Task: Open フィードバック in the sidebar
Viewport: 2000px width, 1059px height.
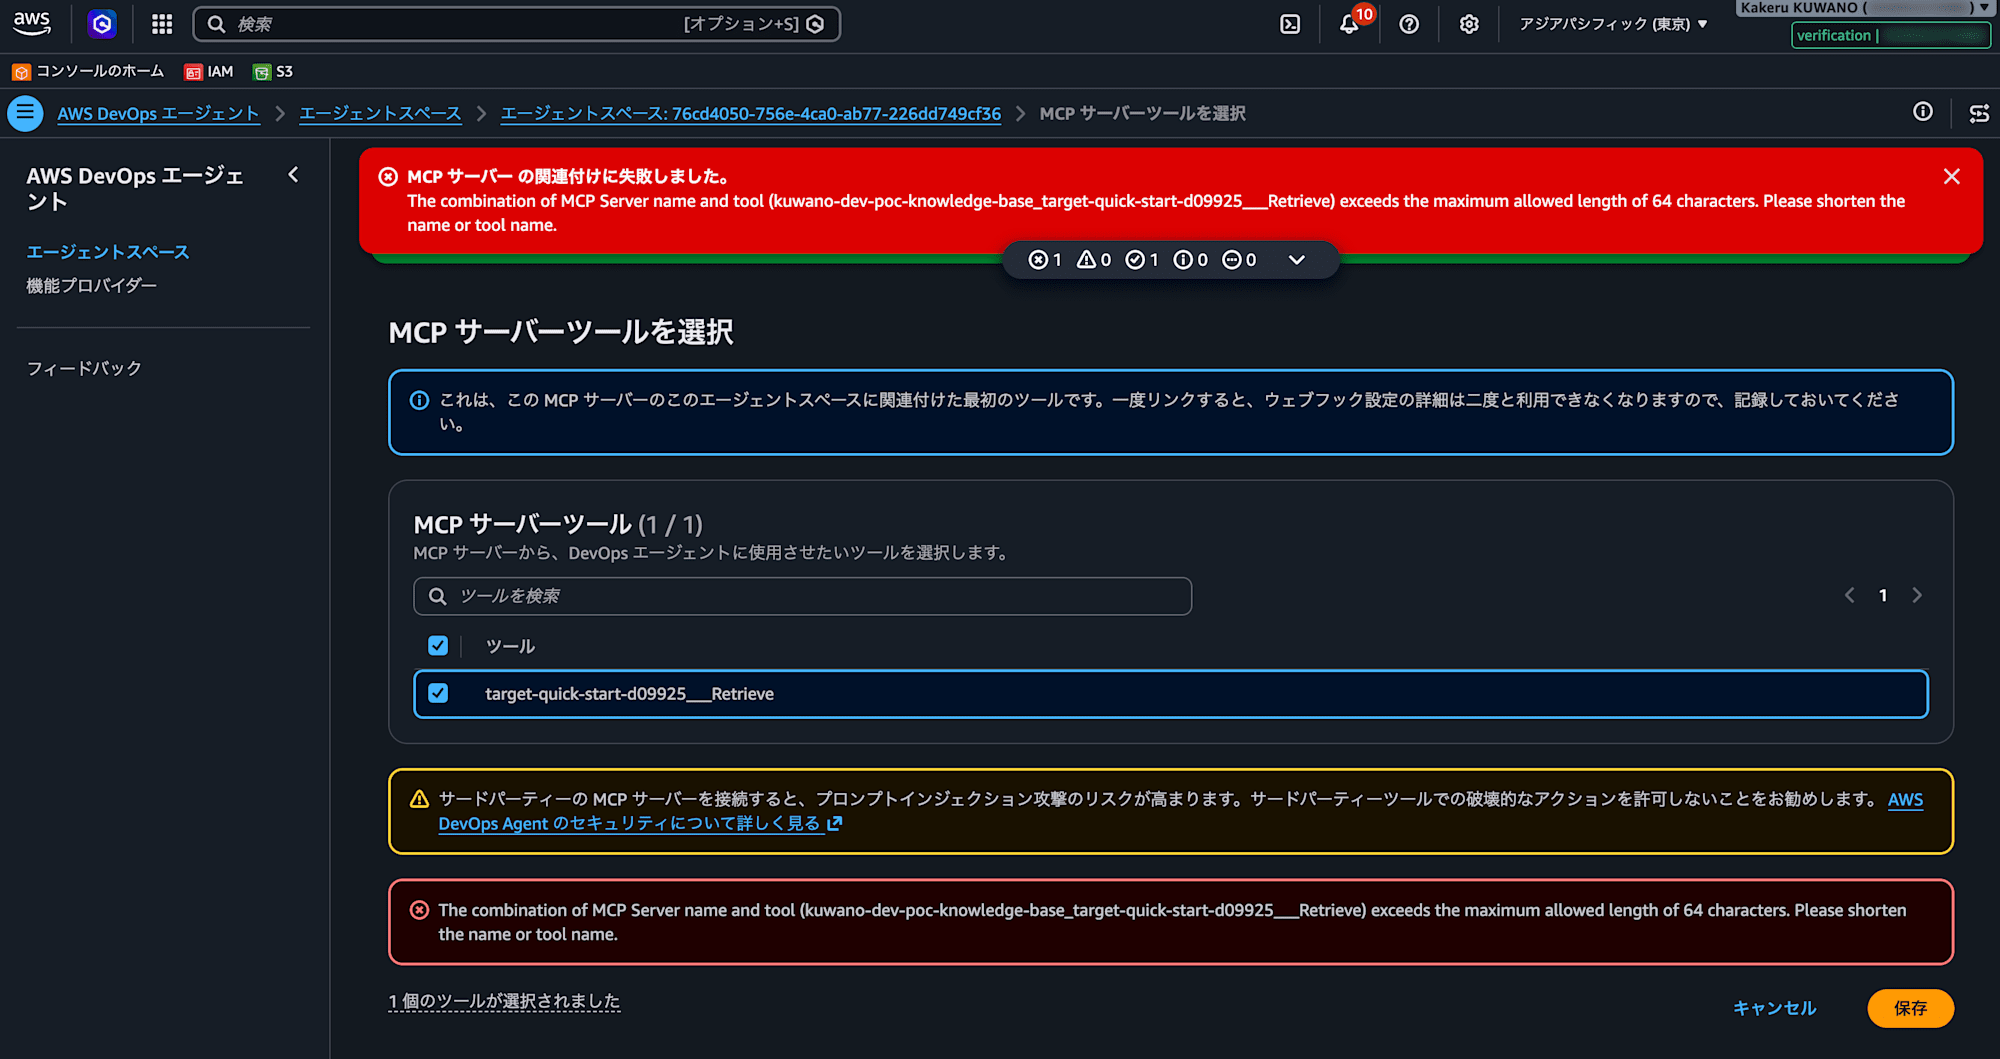Action: click(84, 368)
